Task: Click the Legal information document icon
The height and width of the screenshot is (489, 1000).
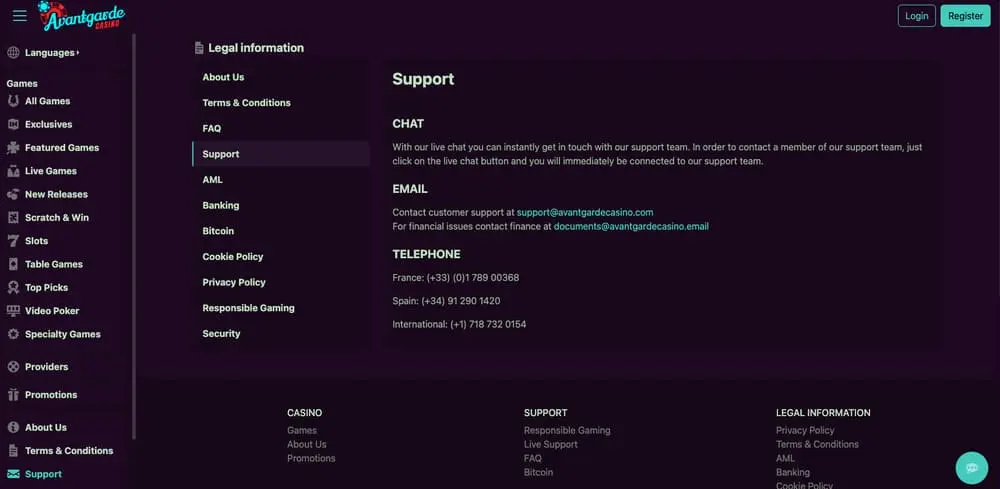Action: click(x=199, y=48)
